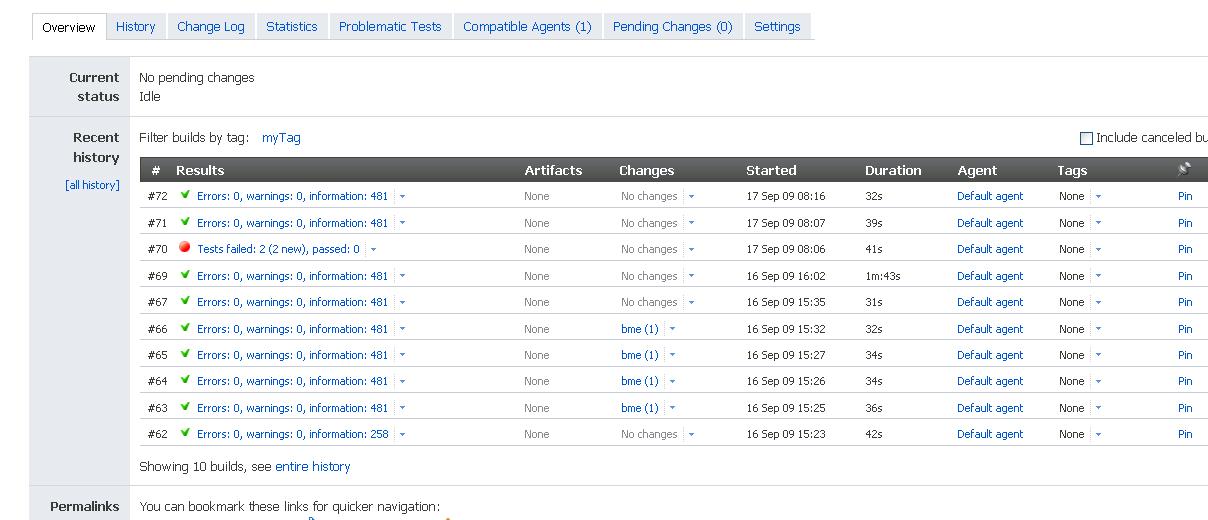
Task: Click the green success icon of build #67
Action: pos(185,301)
